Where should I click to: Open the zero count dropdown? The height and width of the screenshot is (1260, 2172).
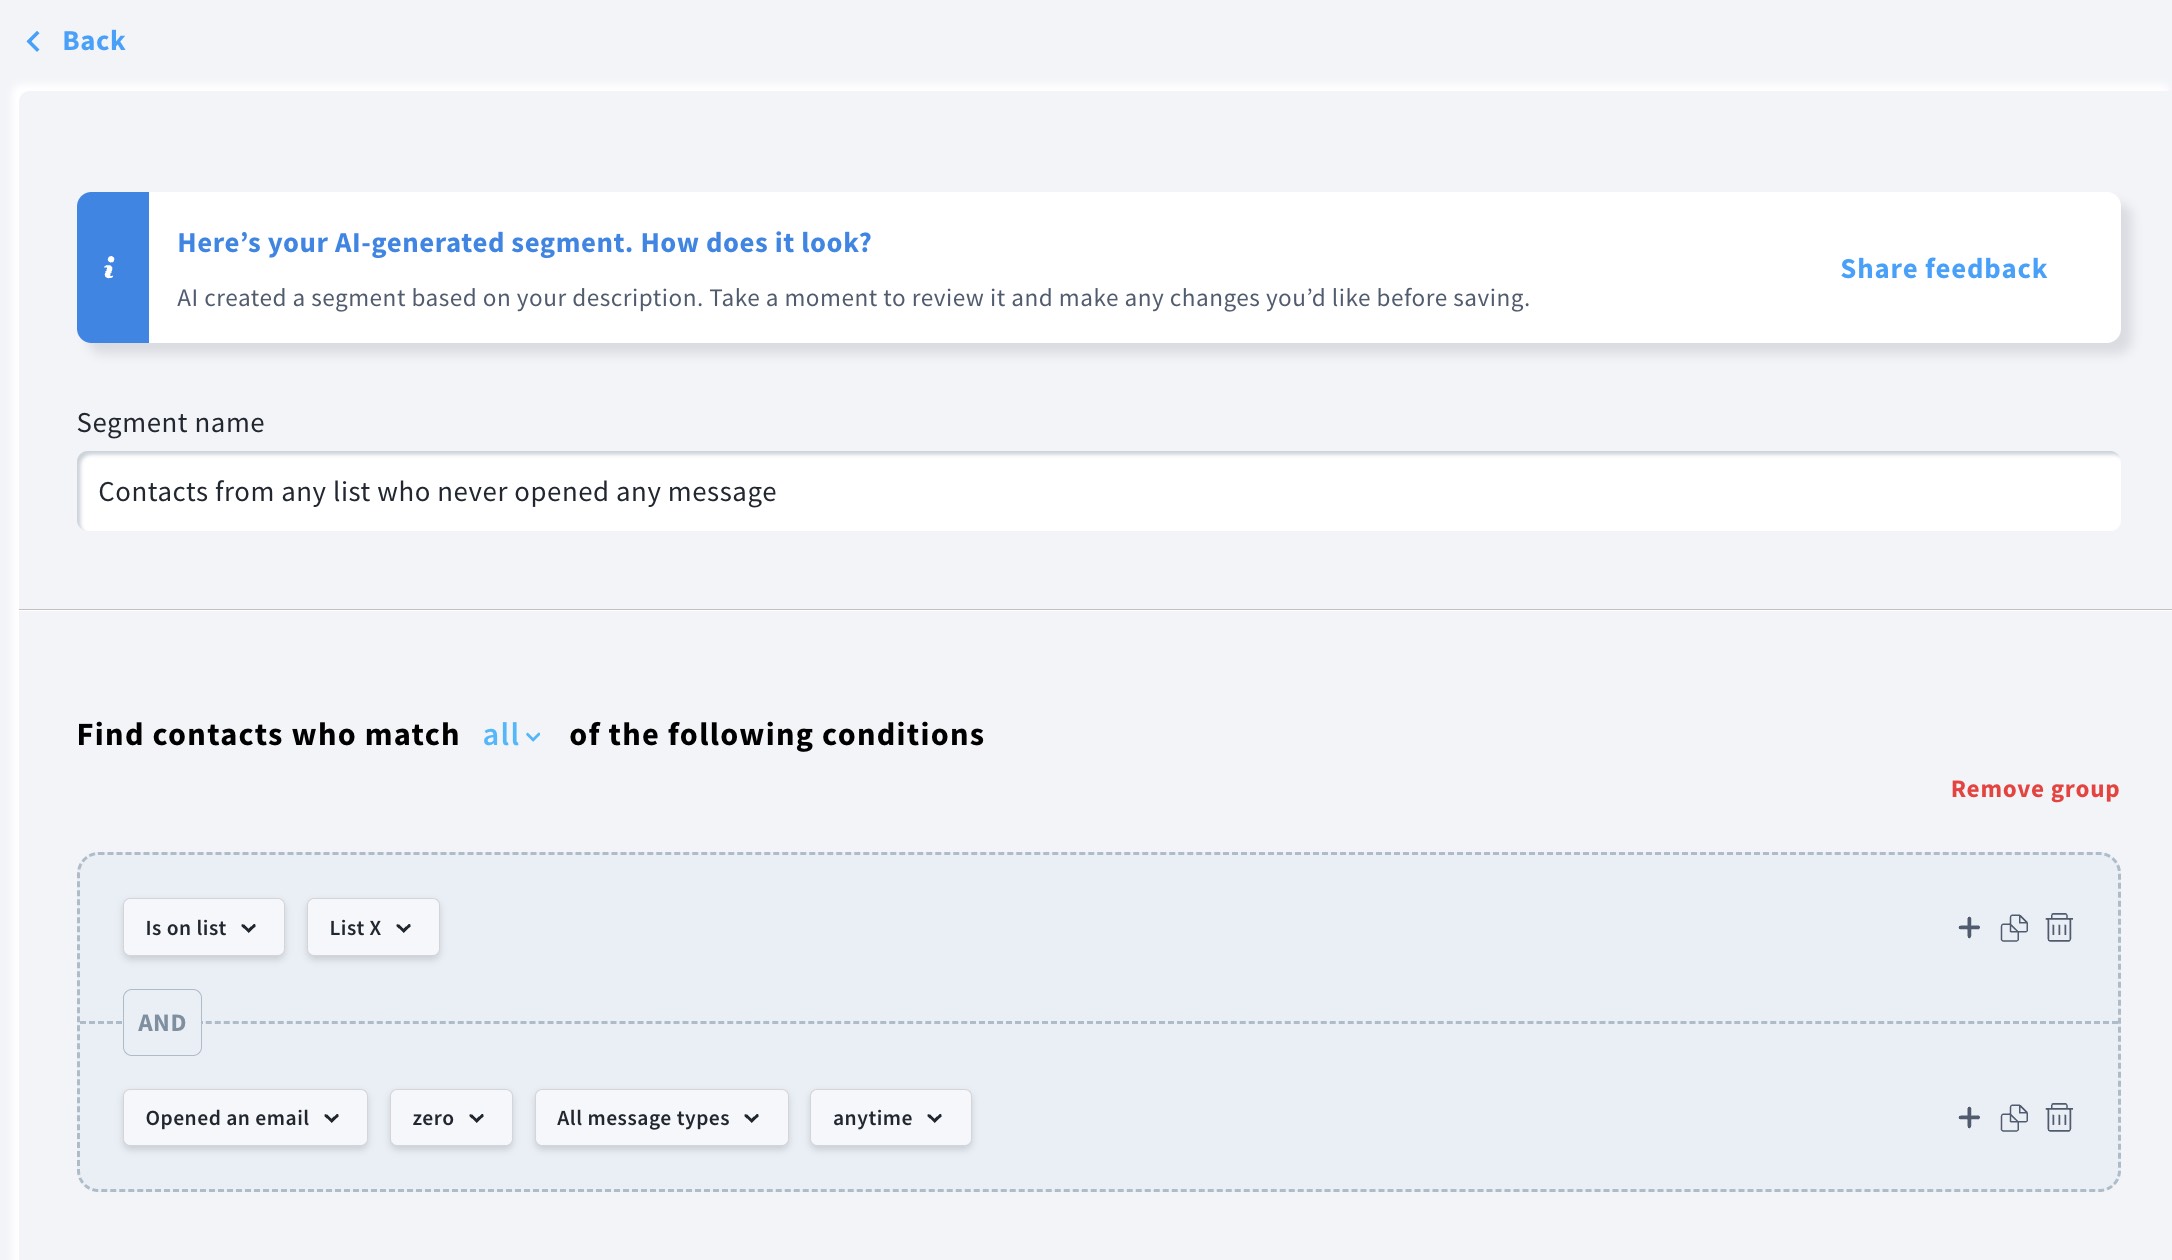450,1118
